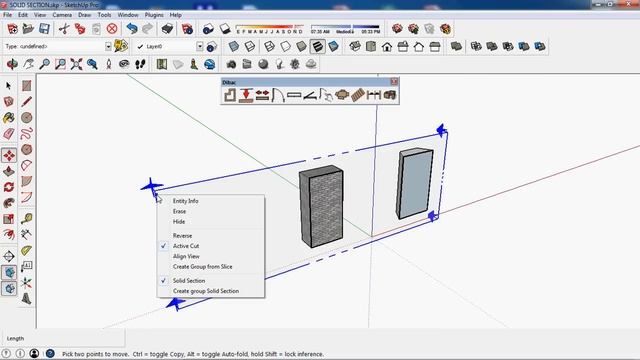The height and width of the screenshot is (360, 640).
Task: Toggle Shaded With Textures style
Action: (x=317, y=47)
